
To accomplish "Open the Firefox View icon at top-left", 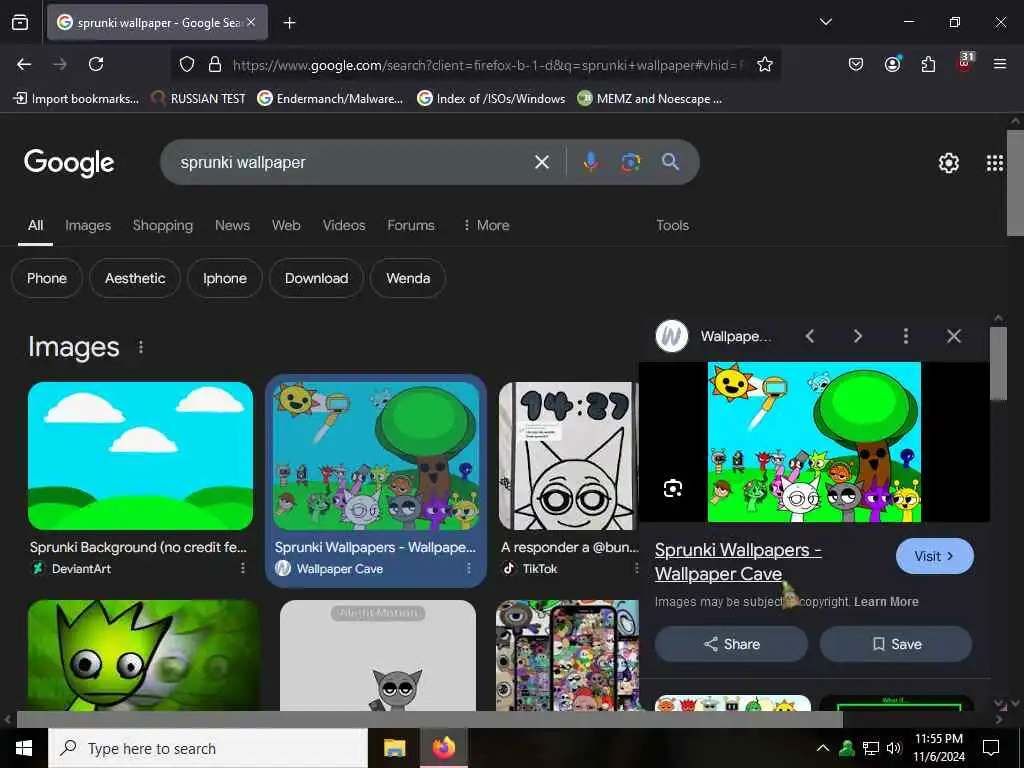I will click(20, 23).
